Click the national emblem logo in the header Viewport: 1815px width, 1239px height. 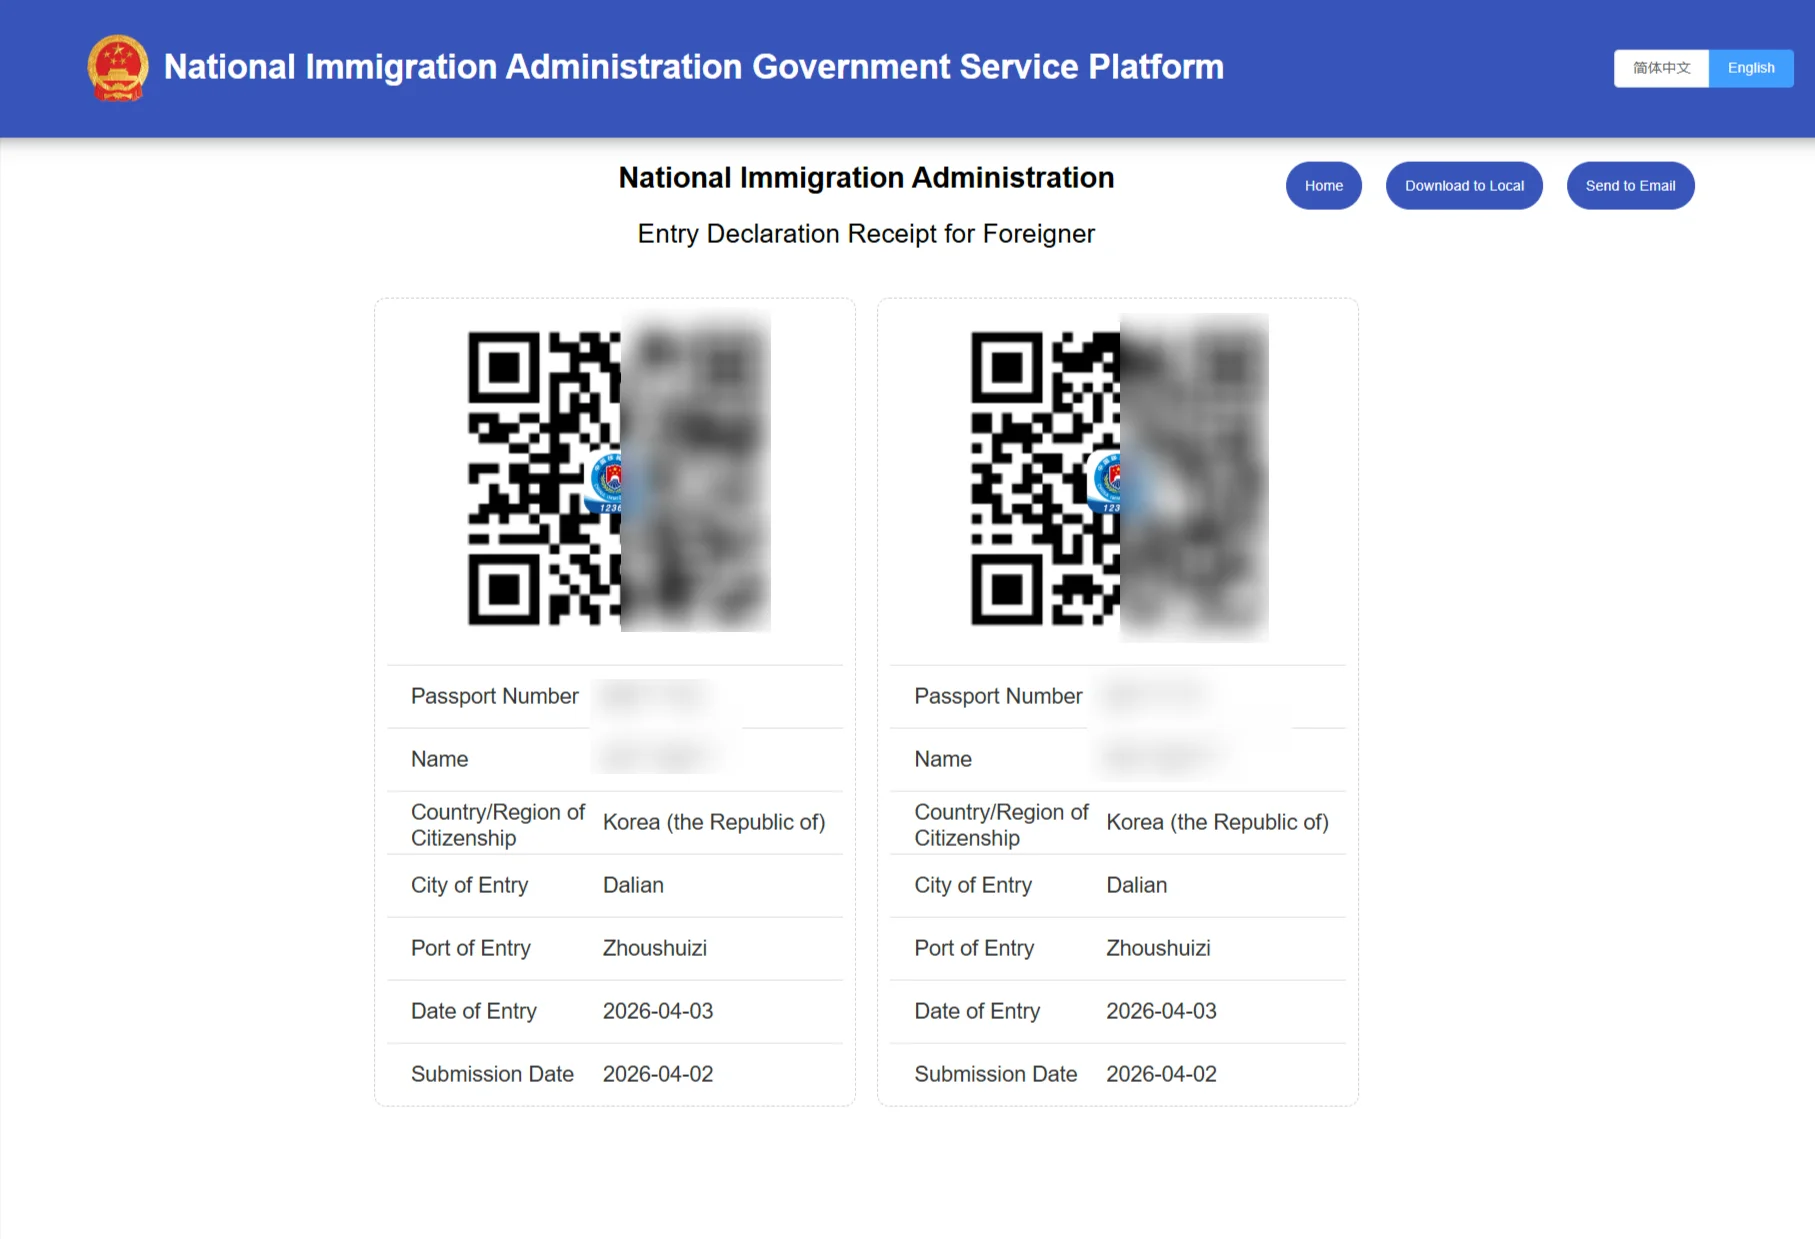(x=118, y=68)
